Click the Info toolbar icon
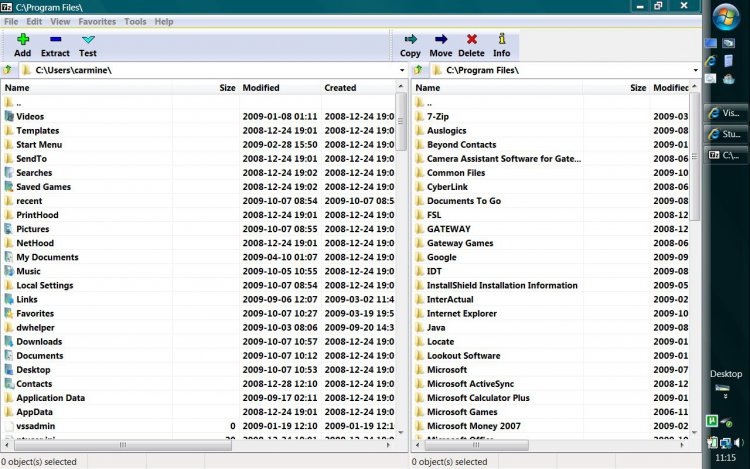 tap(502, 39)
